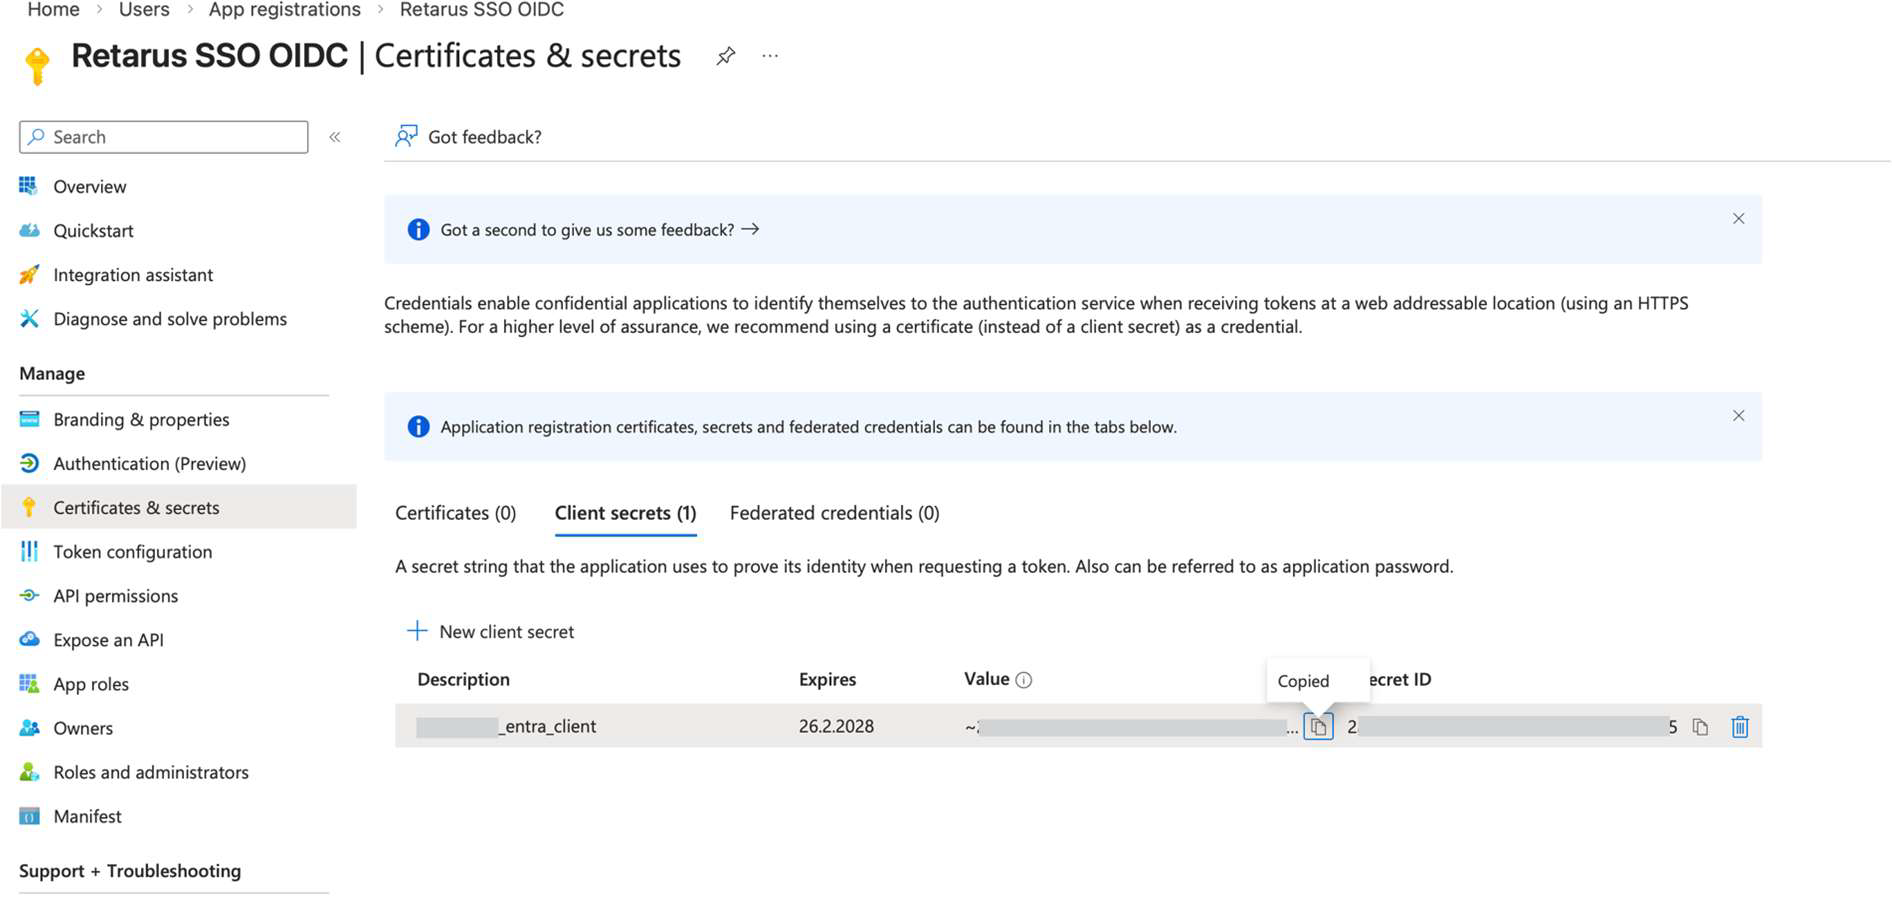1892x903 pixels.
Task: Close the application registration info banner
Action: pos(1738,416)
